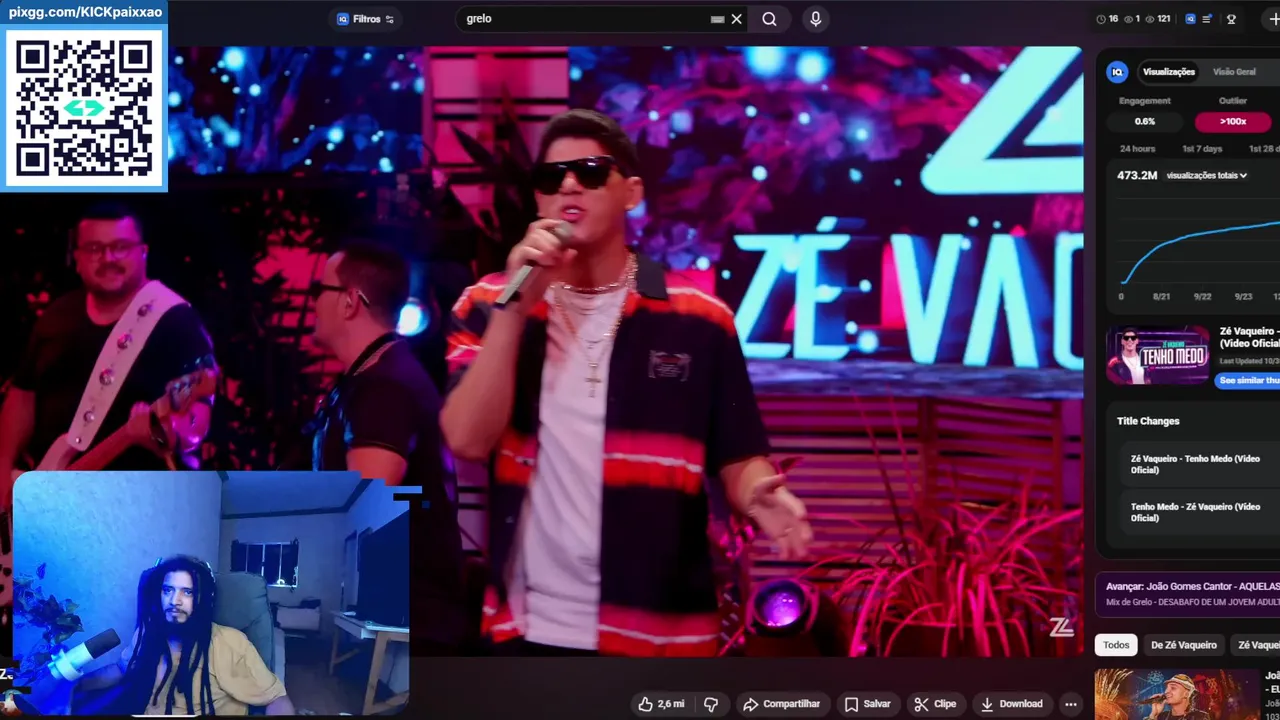Click the >100x outlier badge
The image size is (1280, 720).
pos(1233,121)
